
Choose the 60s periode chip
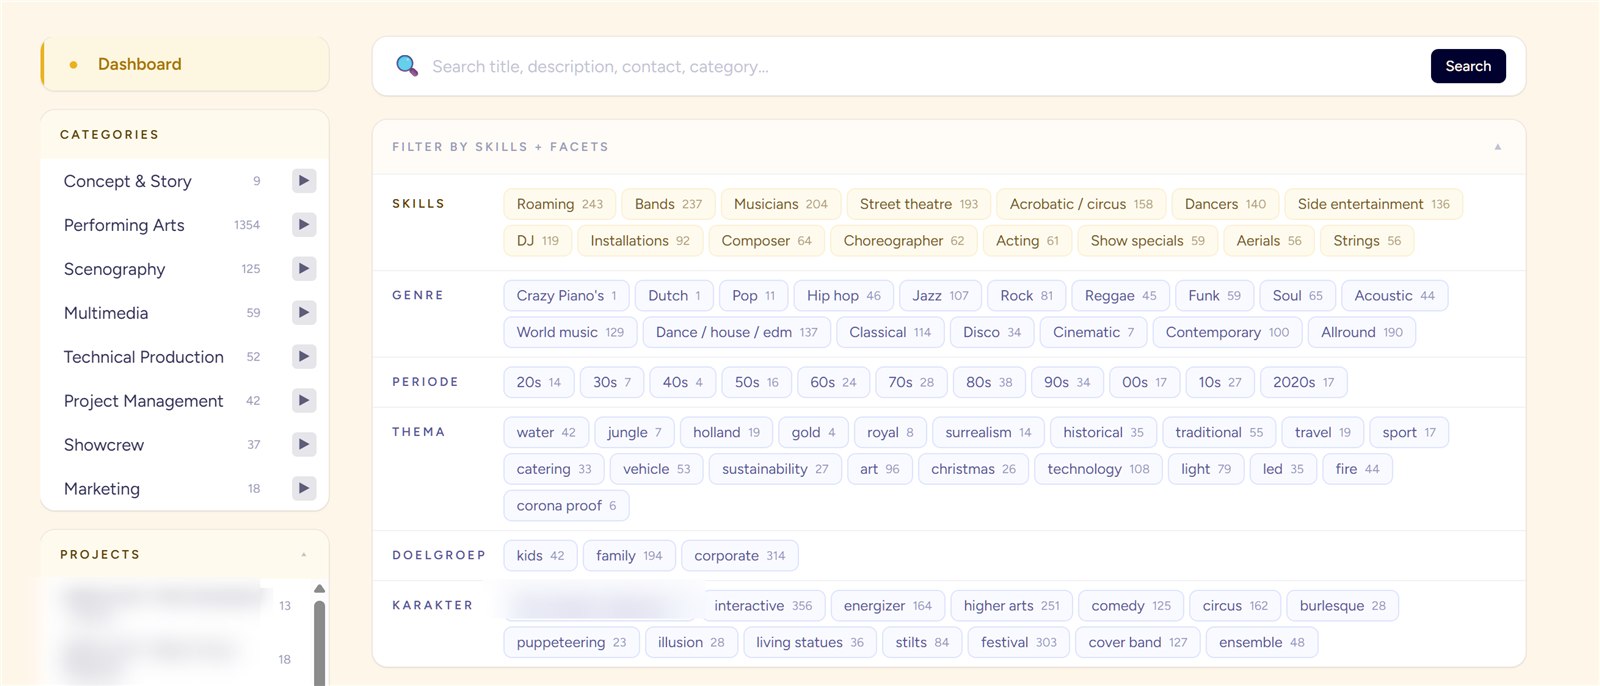coord(833,383)
